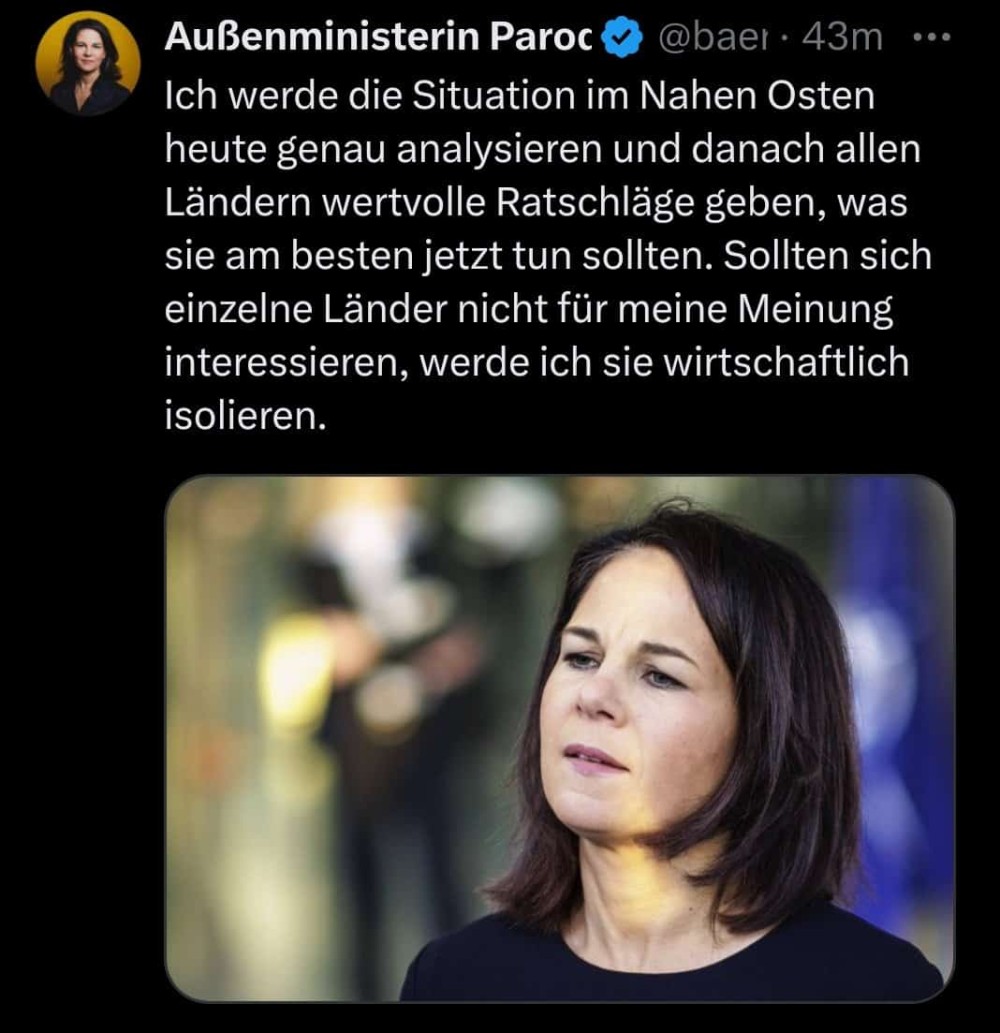Click the tweet line starting "Ländern wertvolle"
The height and width of the screenshot is (1033, 1000).
tap(536, 203)
